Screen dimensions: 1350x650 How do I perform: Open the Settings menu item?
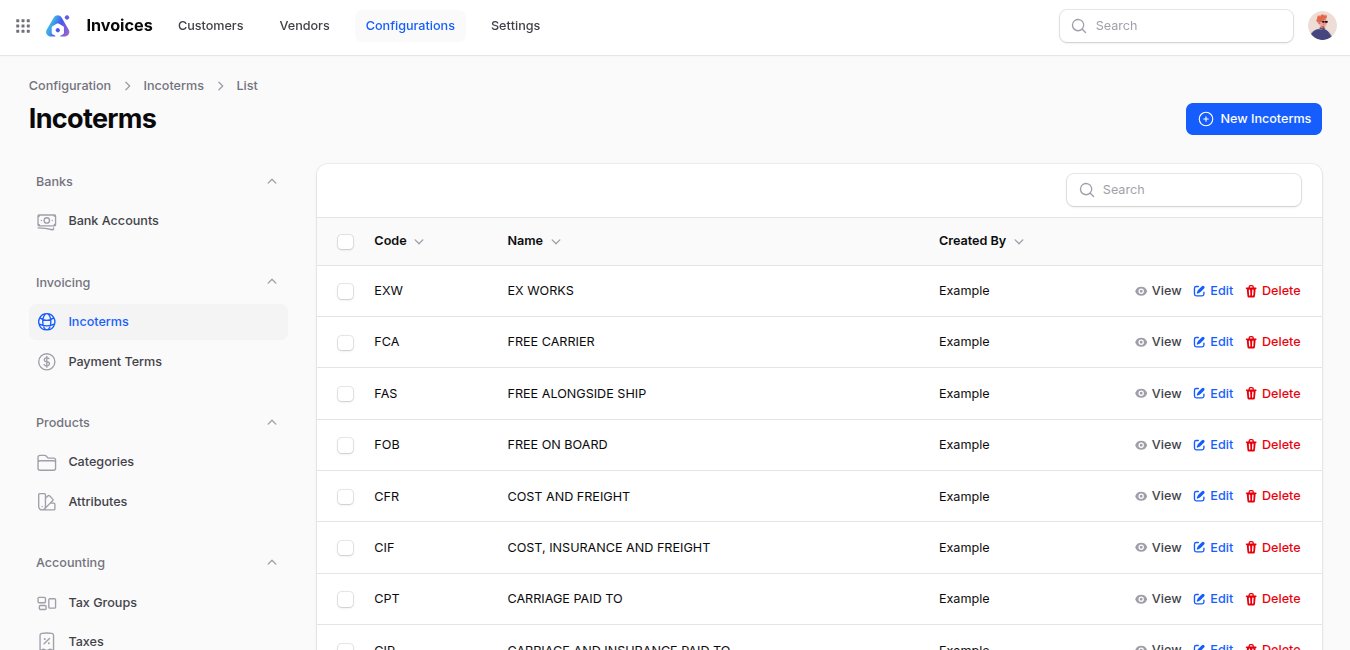[x=515, y=26]
